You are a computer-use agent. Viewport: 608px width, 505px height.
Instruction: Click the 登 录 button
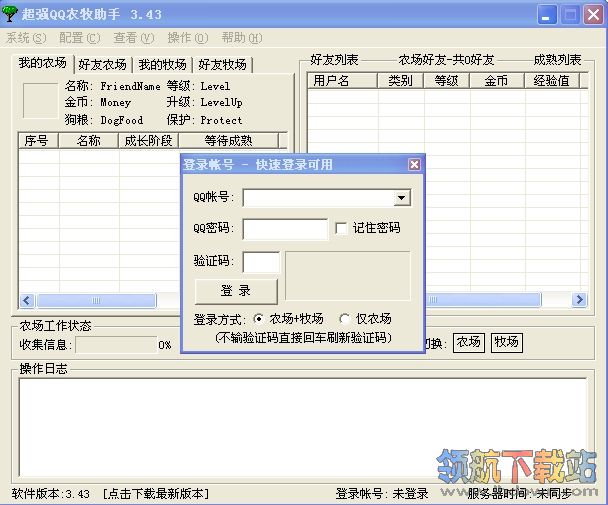(236, 291)
